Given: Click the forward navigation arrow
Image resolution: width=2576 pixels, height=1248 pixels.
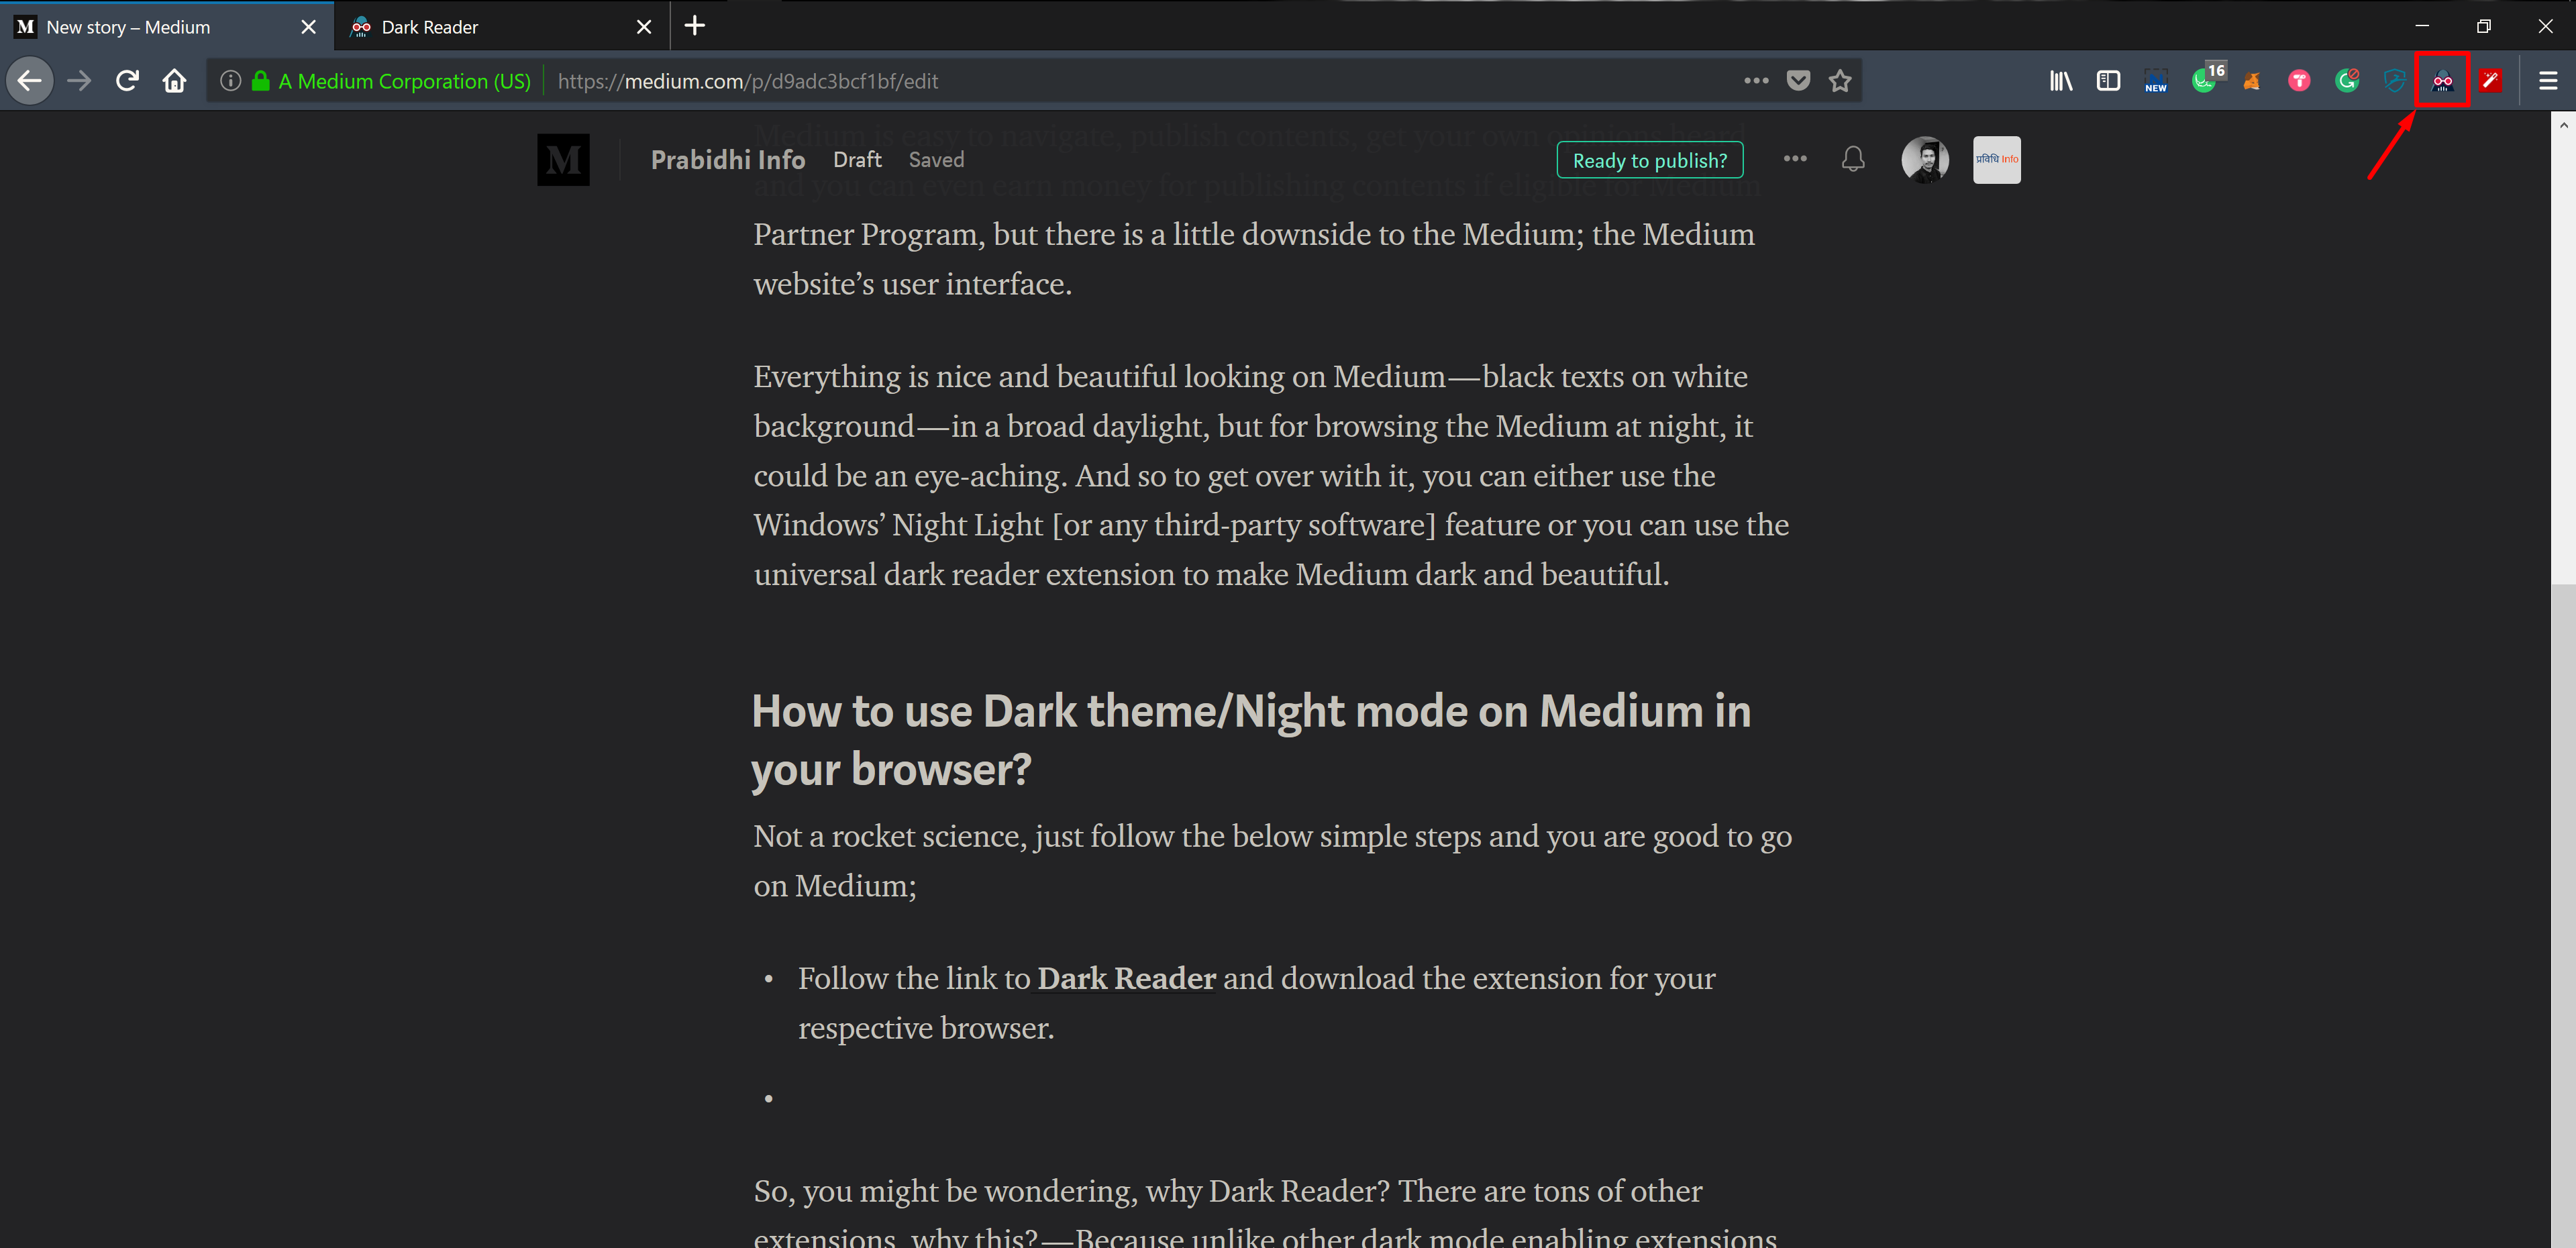Looking at the screenshot, I should pyautogui.click(x=79, y=81).
